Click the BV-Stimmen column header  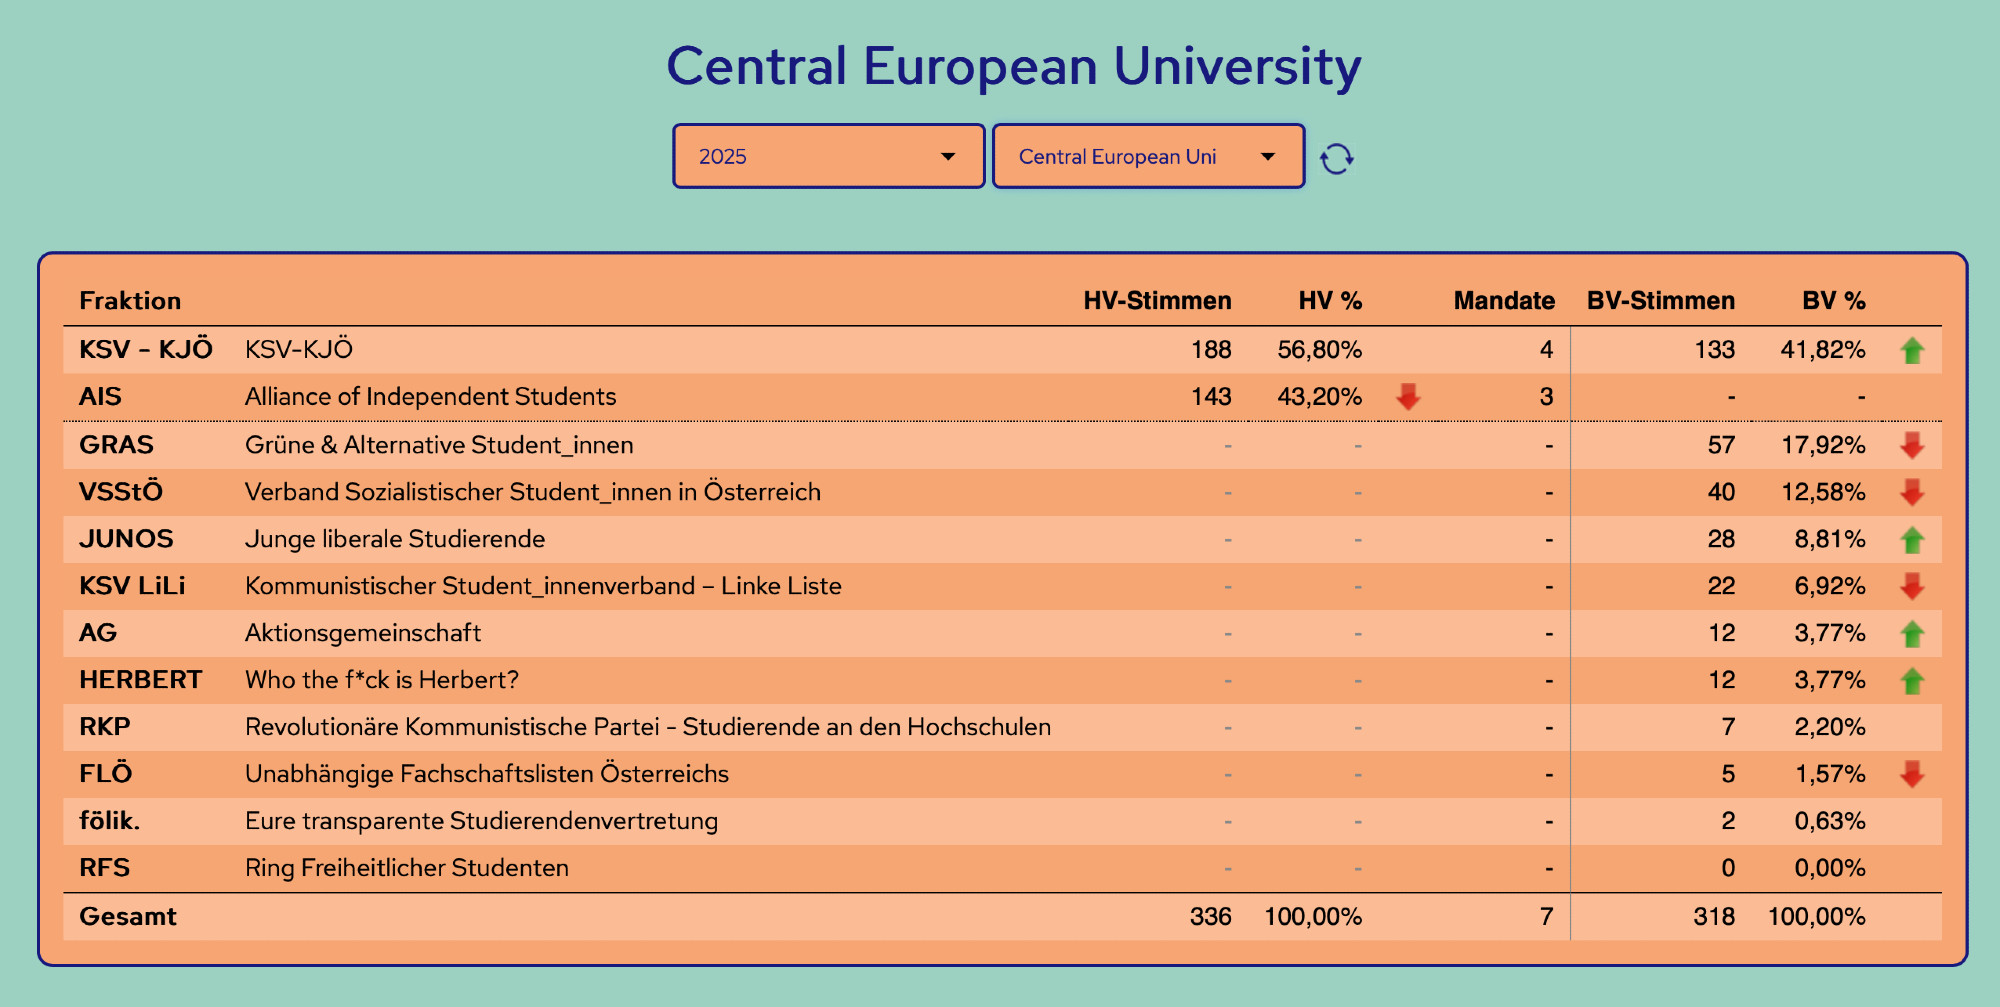[1661, 301]
